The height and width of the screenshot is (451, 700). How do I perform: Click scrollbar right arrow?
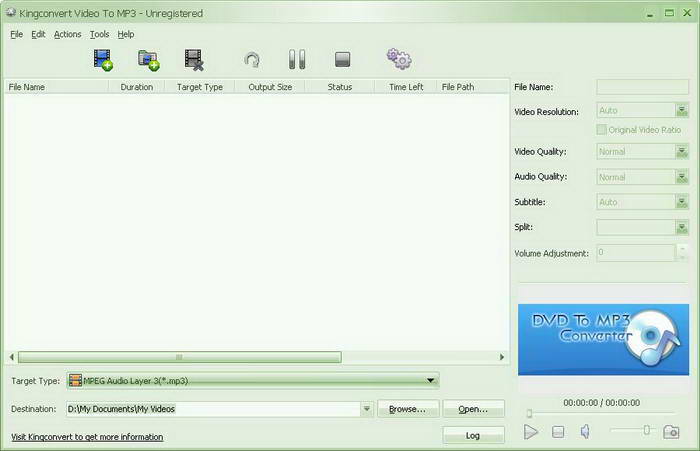pos(502,357)
